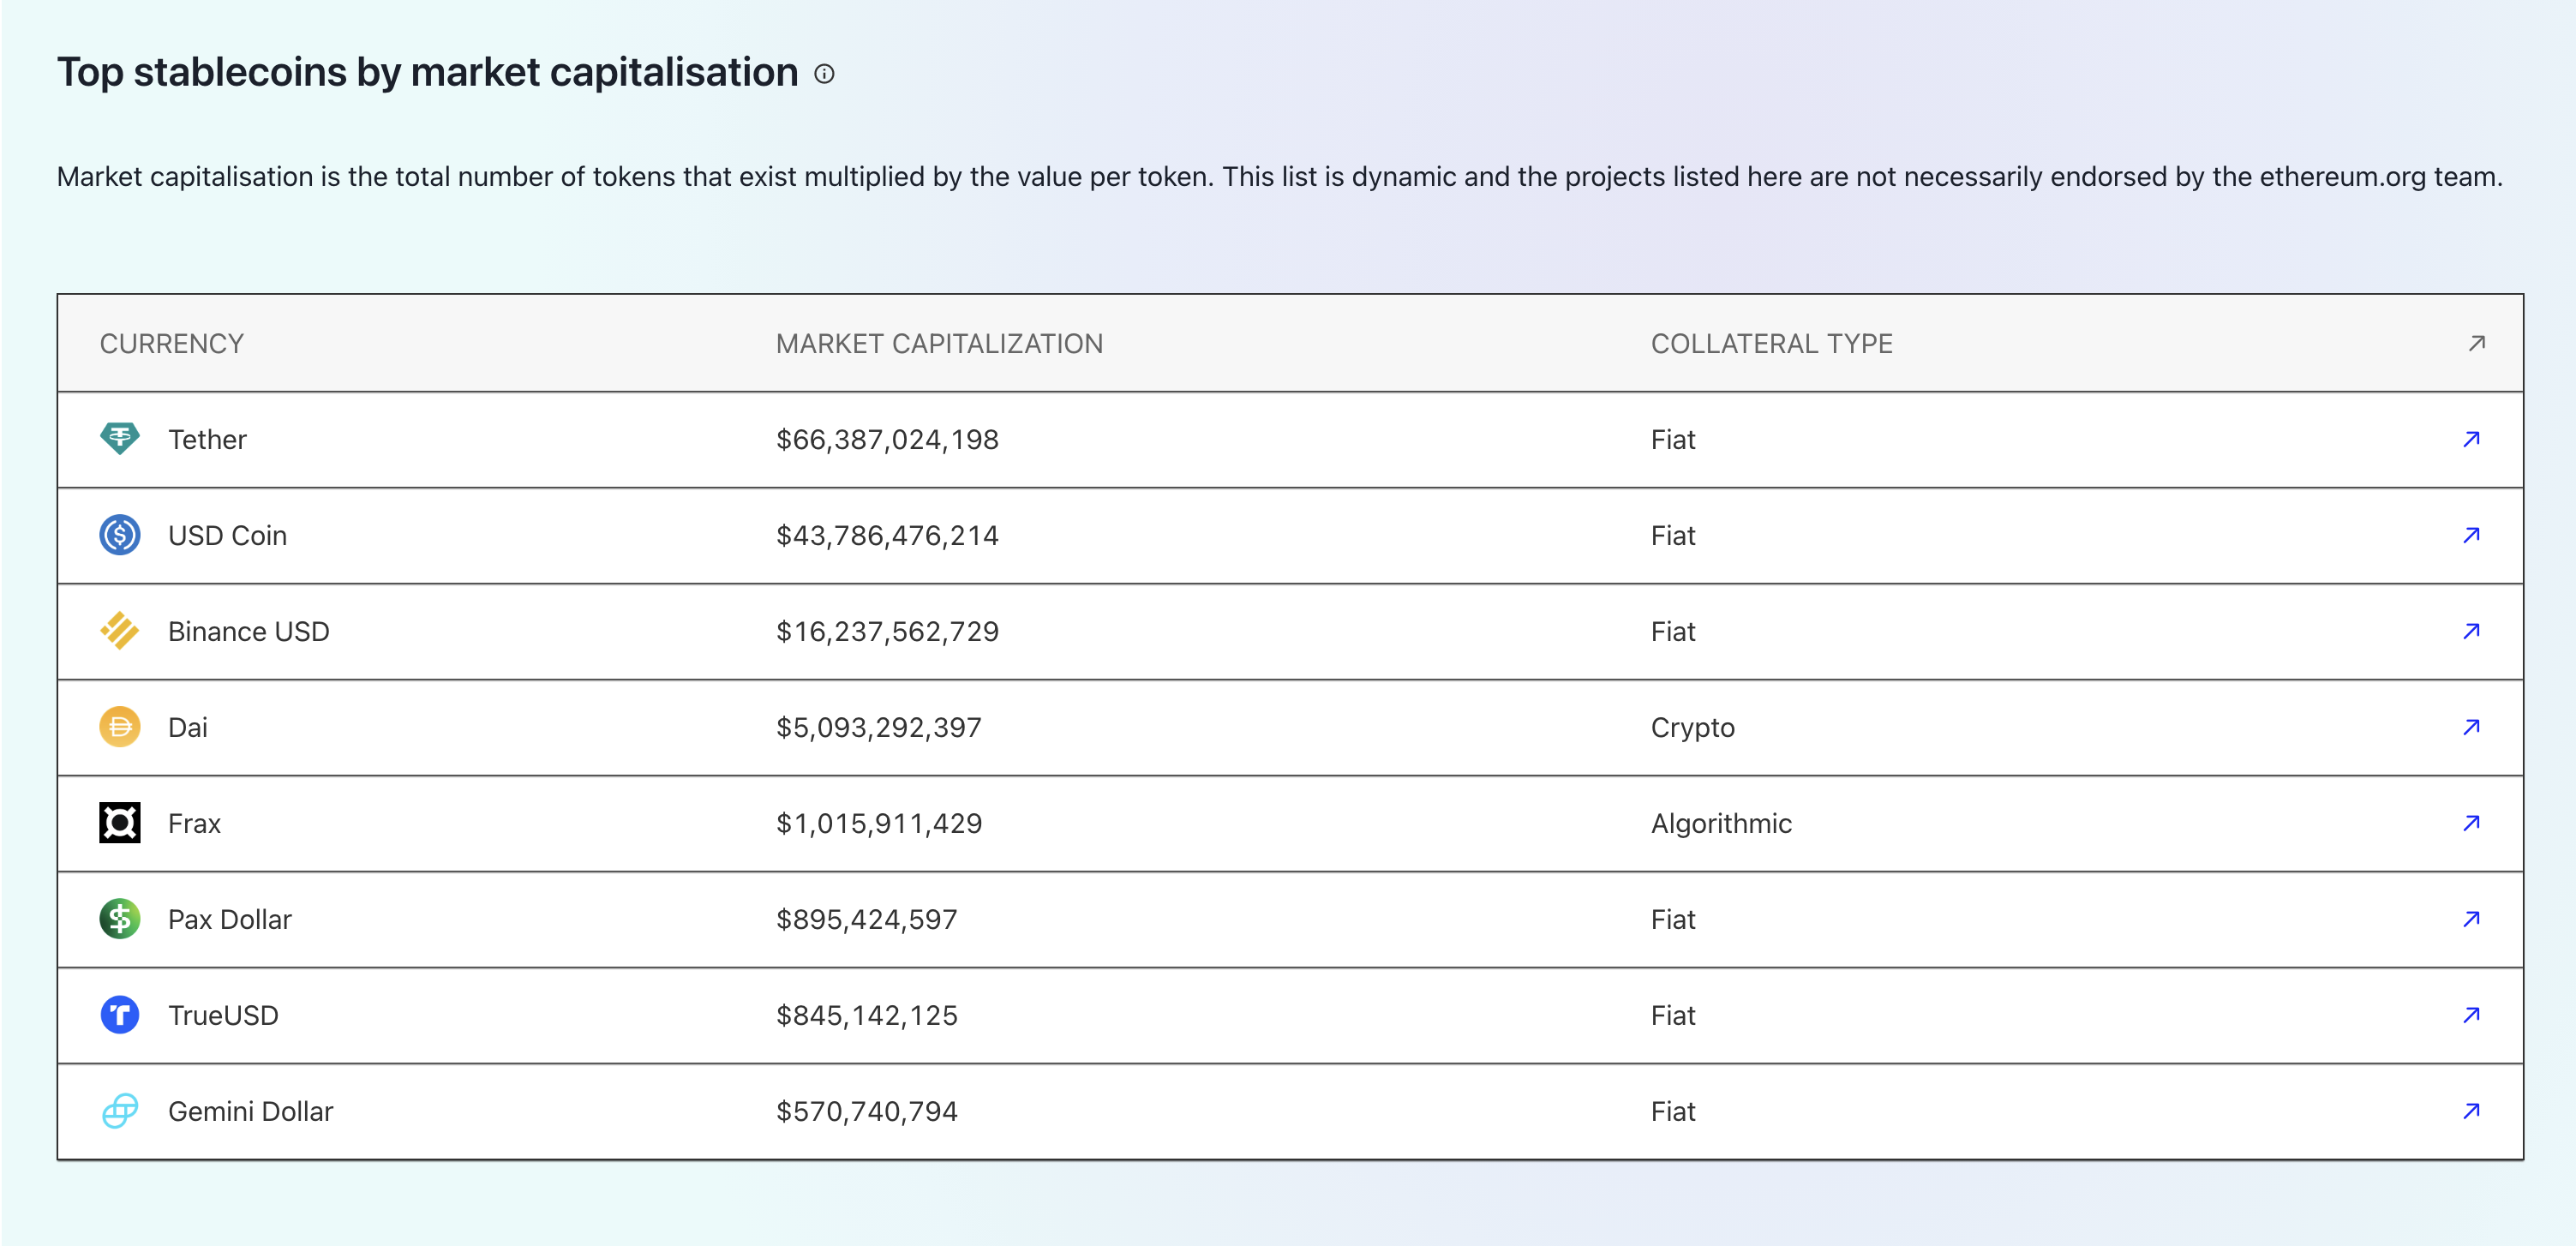Click the Currency column header
The image size is (2576, 1246).
pyautogui.click(x=171, y=344)
